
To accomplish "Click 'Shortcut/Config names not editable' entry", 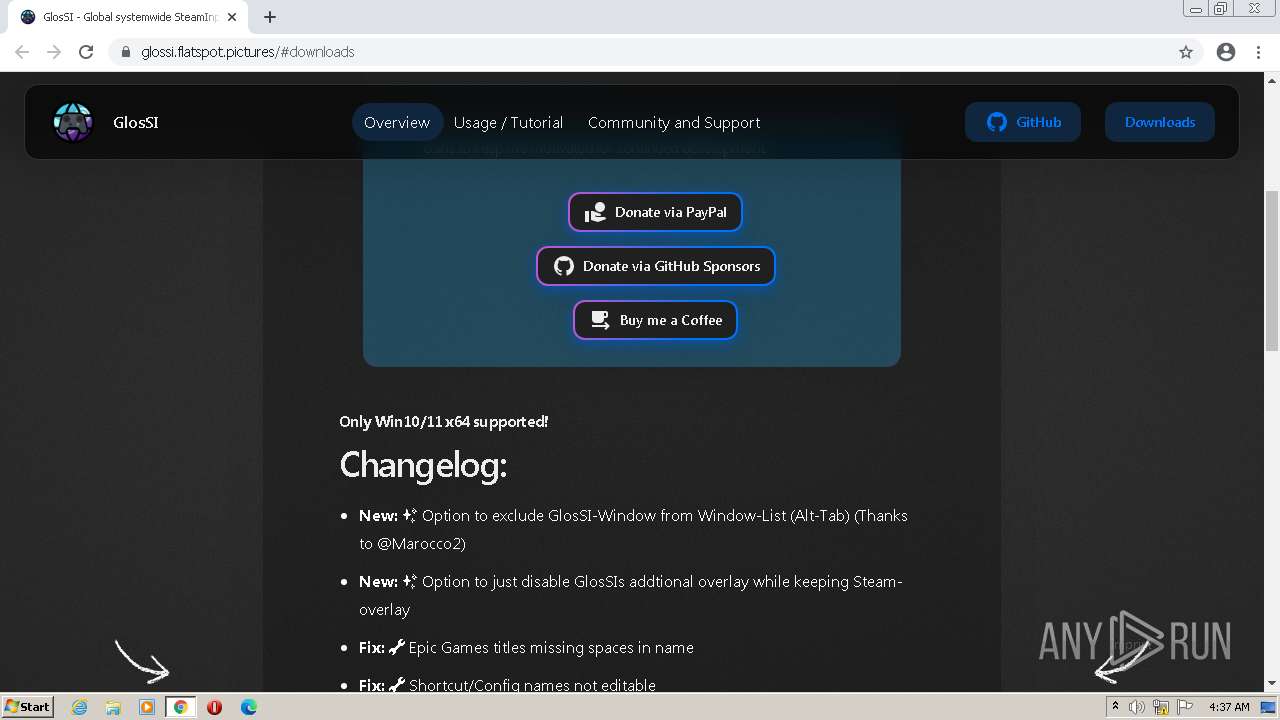I will click(x=507, y=686).
